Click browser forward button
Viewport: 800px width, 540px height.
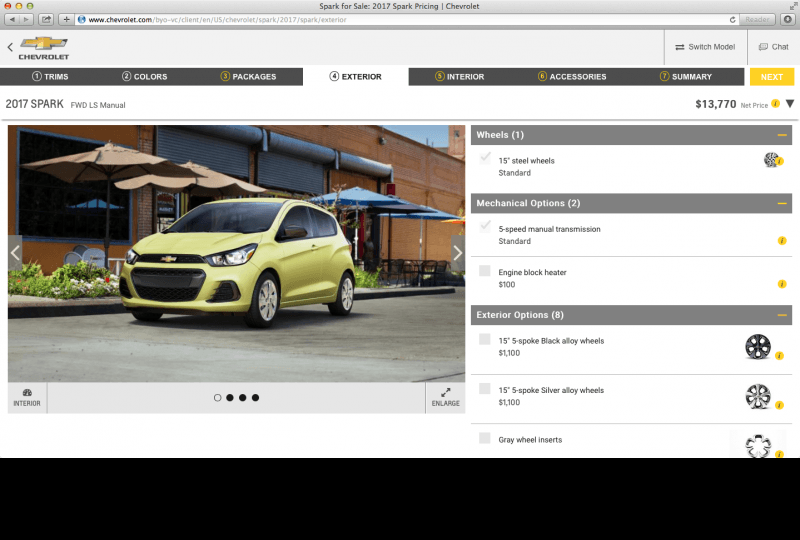[x=27, y=19]
